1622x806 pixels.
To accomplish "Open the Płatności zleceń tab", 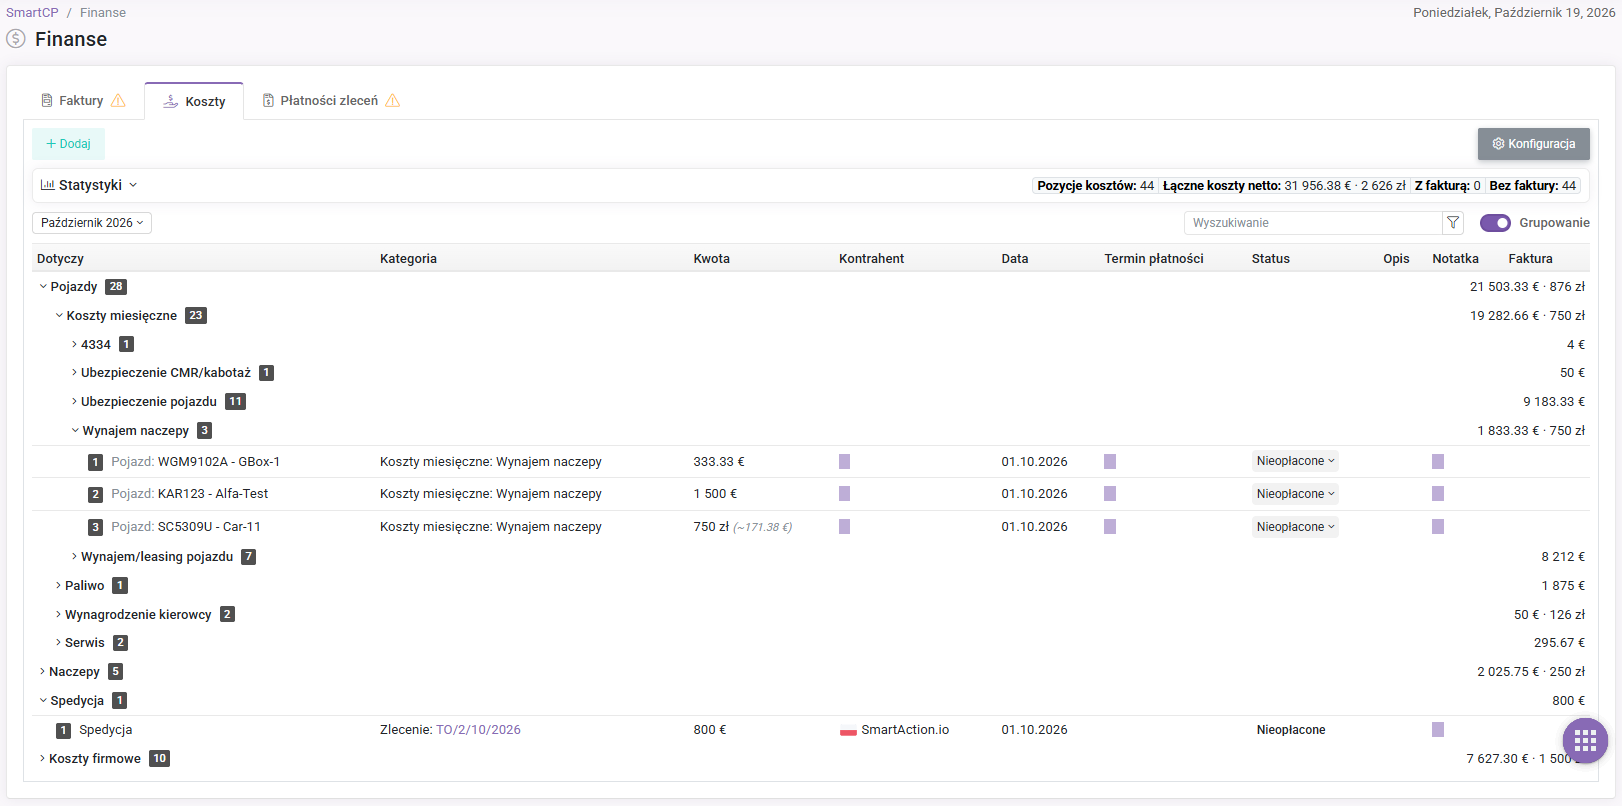I will click(330, 101).
